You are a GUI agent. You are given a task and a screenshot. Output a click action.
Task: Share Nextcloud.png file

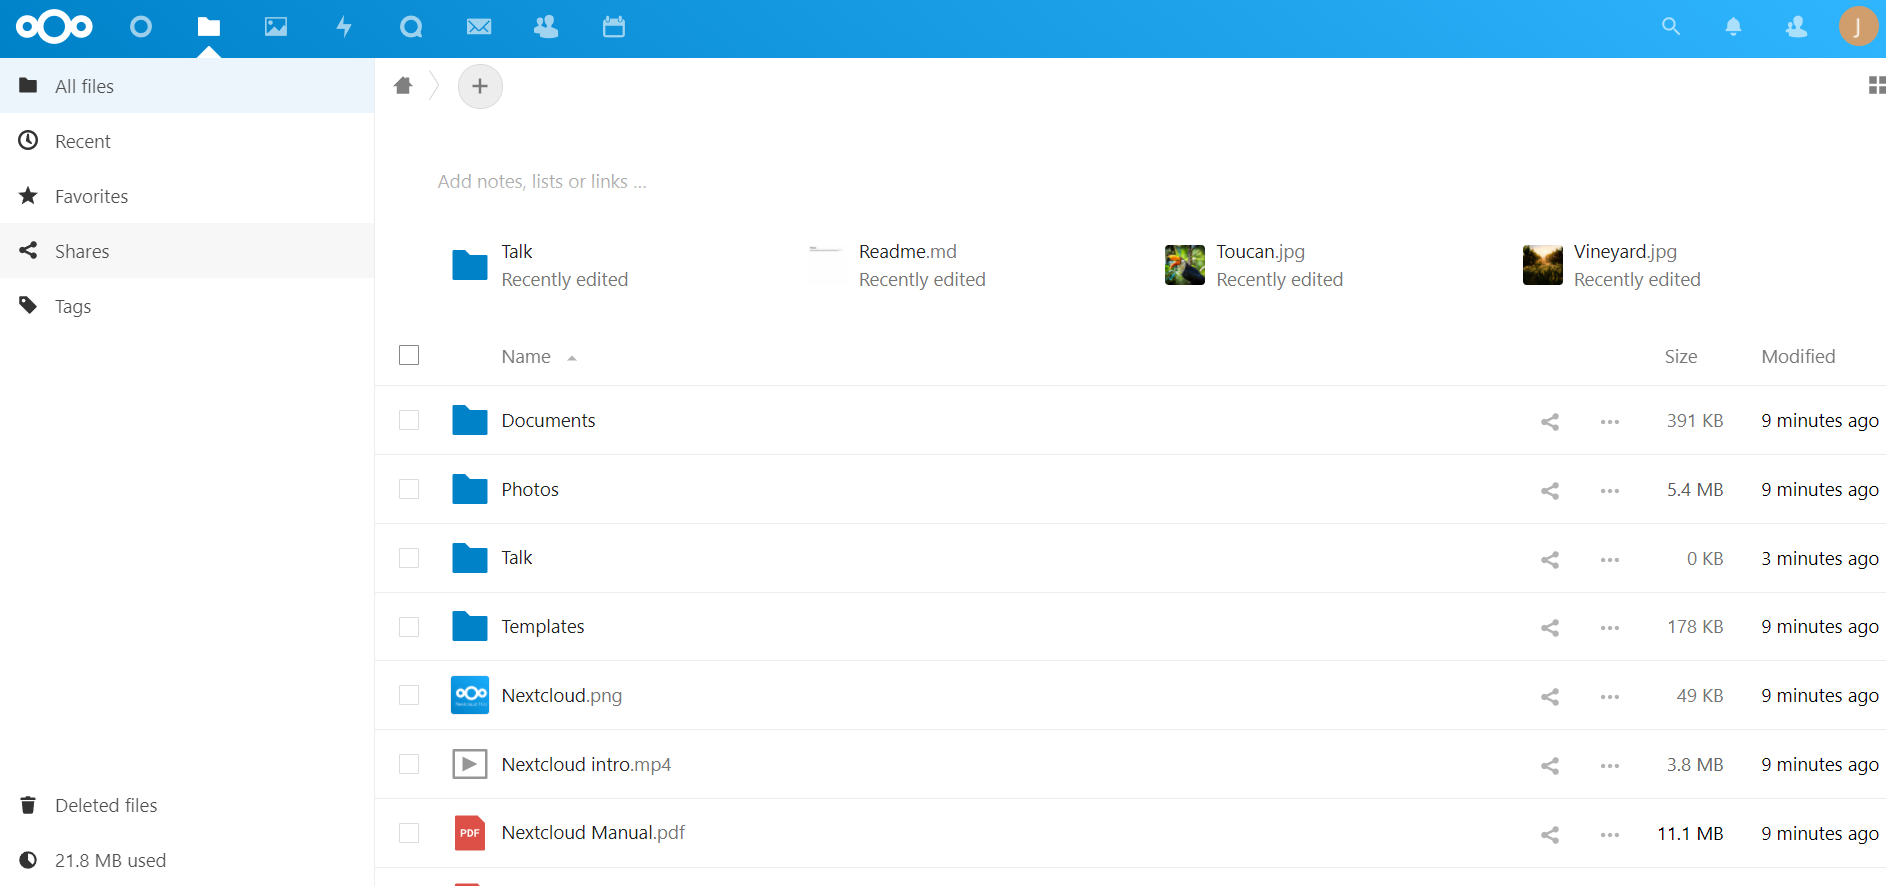coord(1550,697)
